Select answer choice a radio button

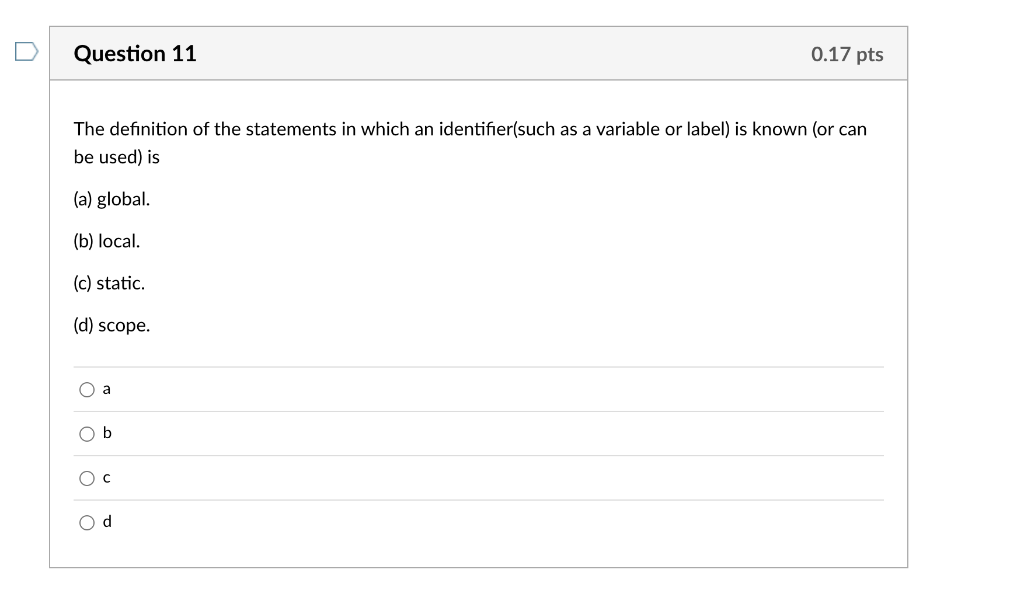pos(87,389)
